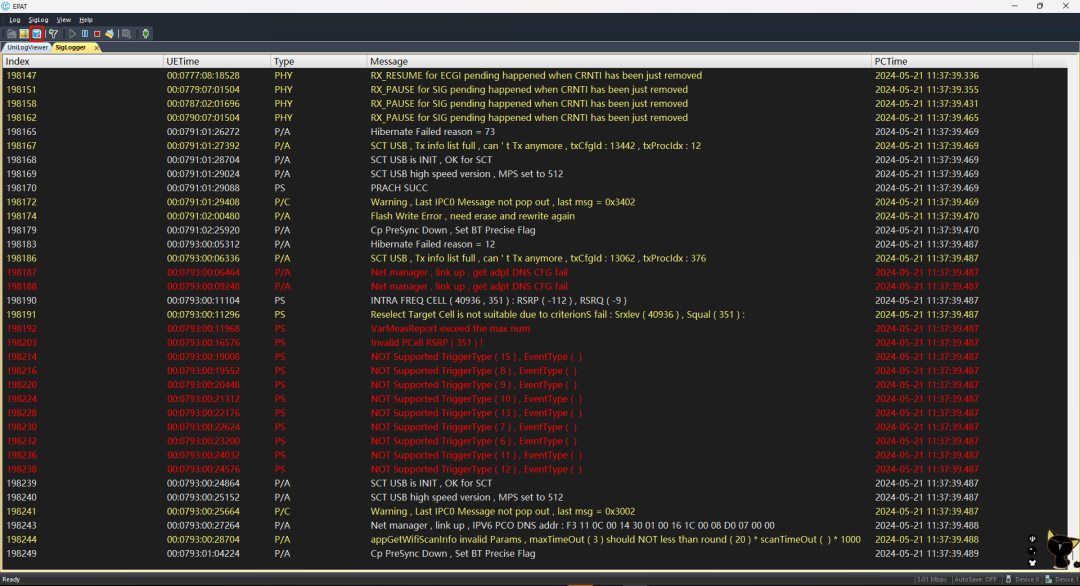Select index cell 198187
This screenshot has width=1080, height=586.
click(x=21, y=273)
